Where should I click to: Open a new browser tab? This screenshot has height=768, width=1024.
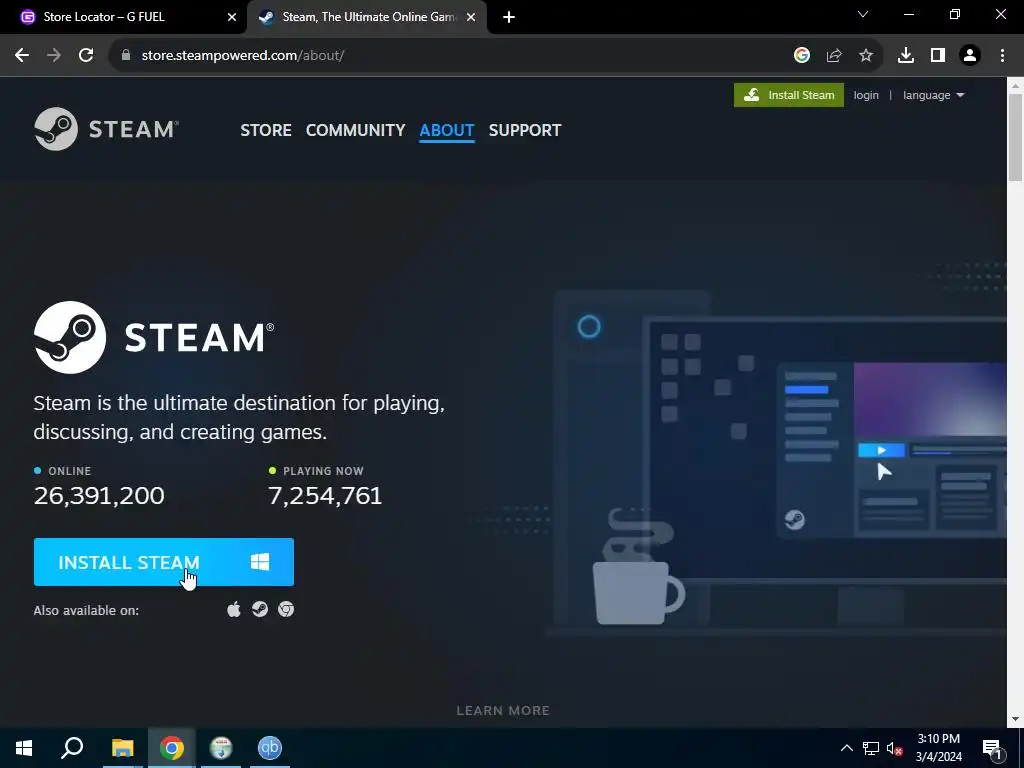(x=509, y=17)
